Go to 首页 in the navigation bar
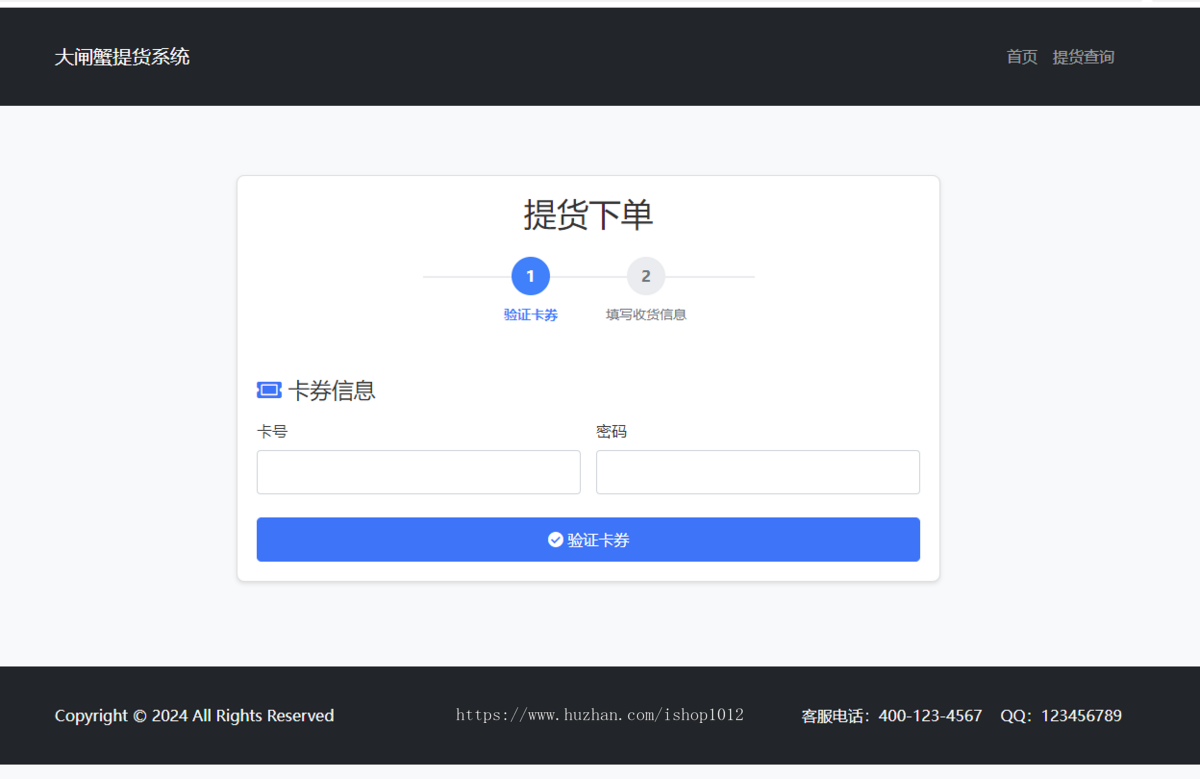 tap(1022, 57)
